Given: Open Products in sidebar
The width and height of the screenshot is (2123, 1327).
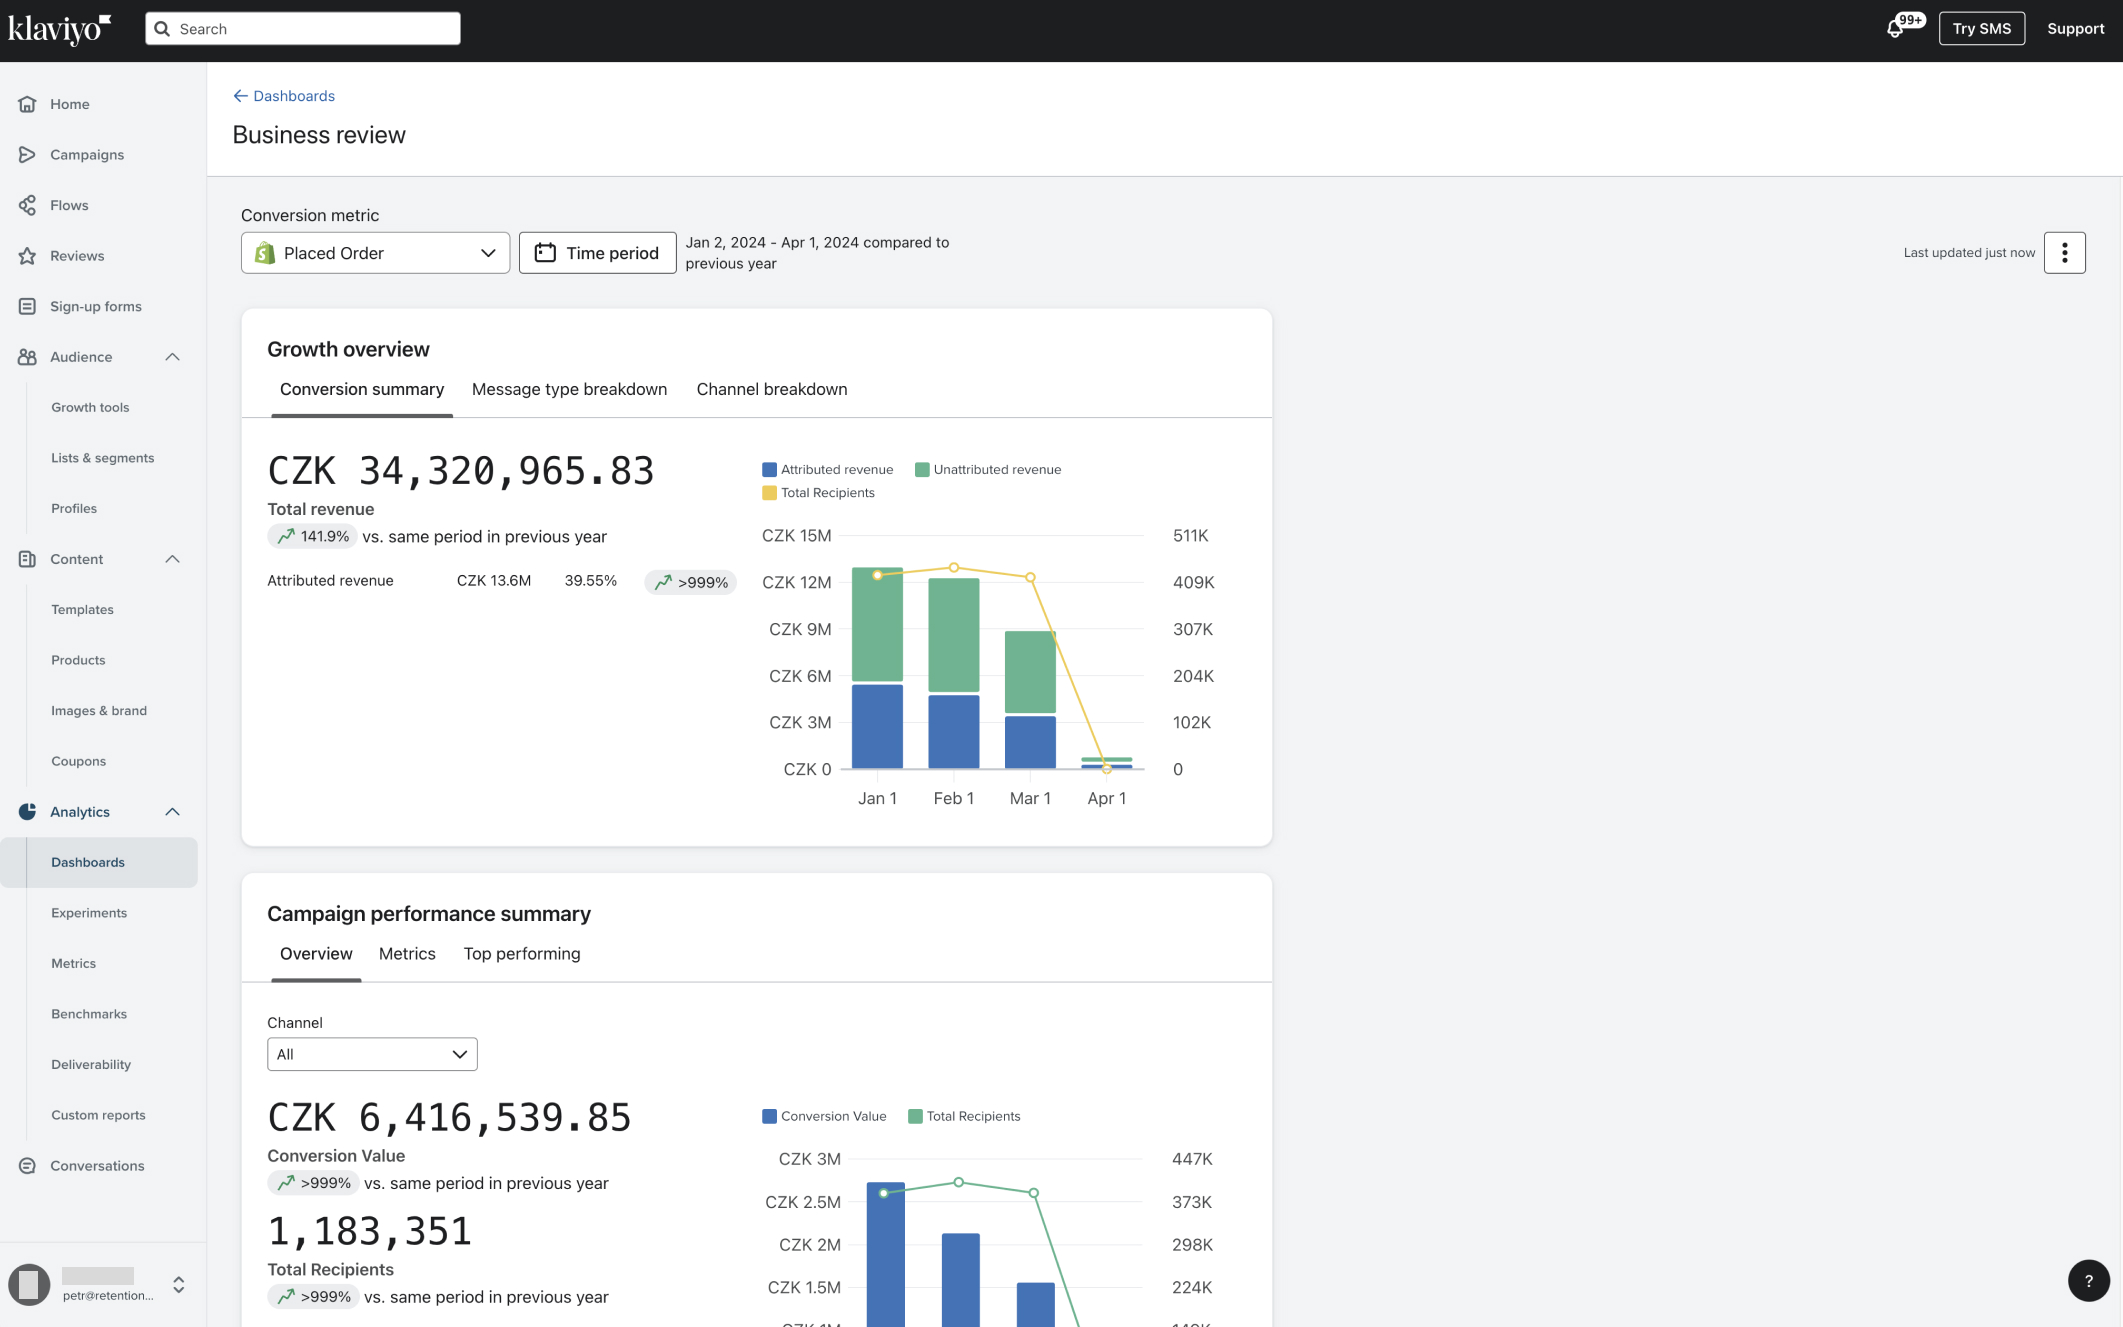Looking at the screenshot, I should pos(78,660).
